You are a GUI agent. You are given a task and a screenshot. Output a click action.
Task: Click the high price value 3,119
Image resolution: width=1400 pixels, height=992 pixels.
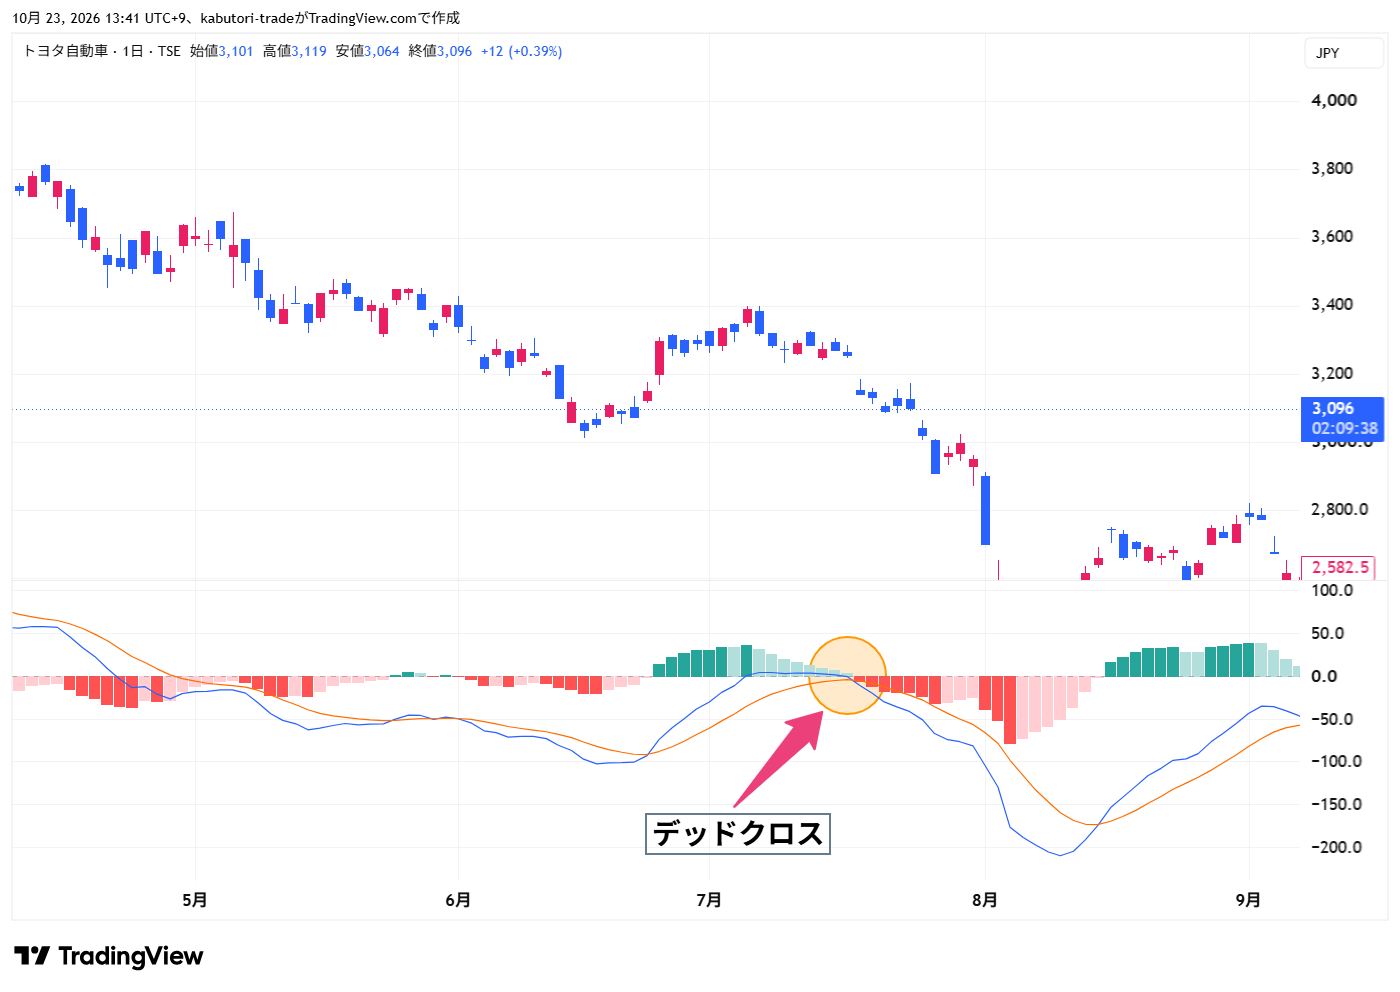[x=309, y=51]
